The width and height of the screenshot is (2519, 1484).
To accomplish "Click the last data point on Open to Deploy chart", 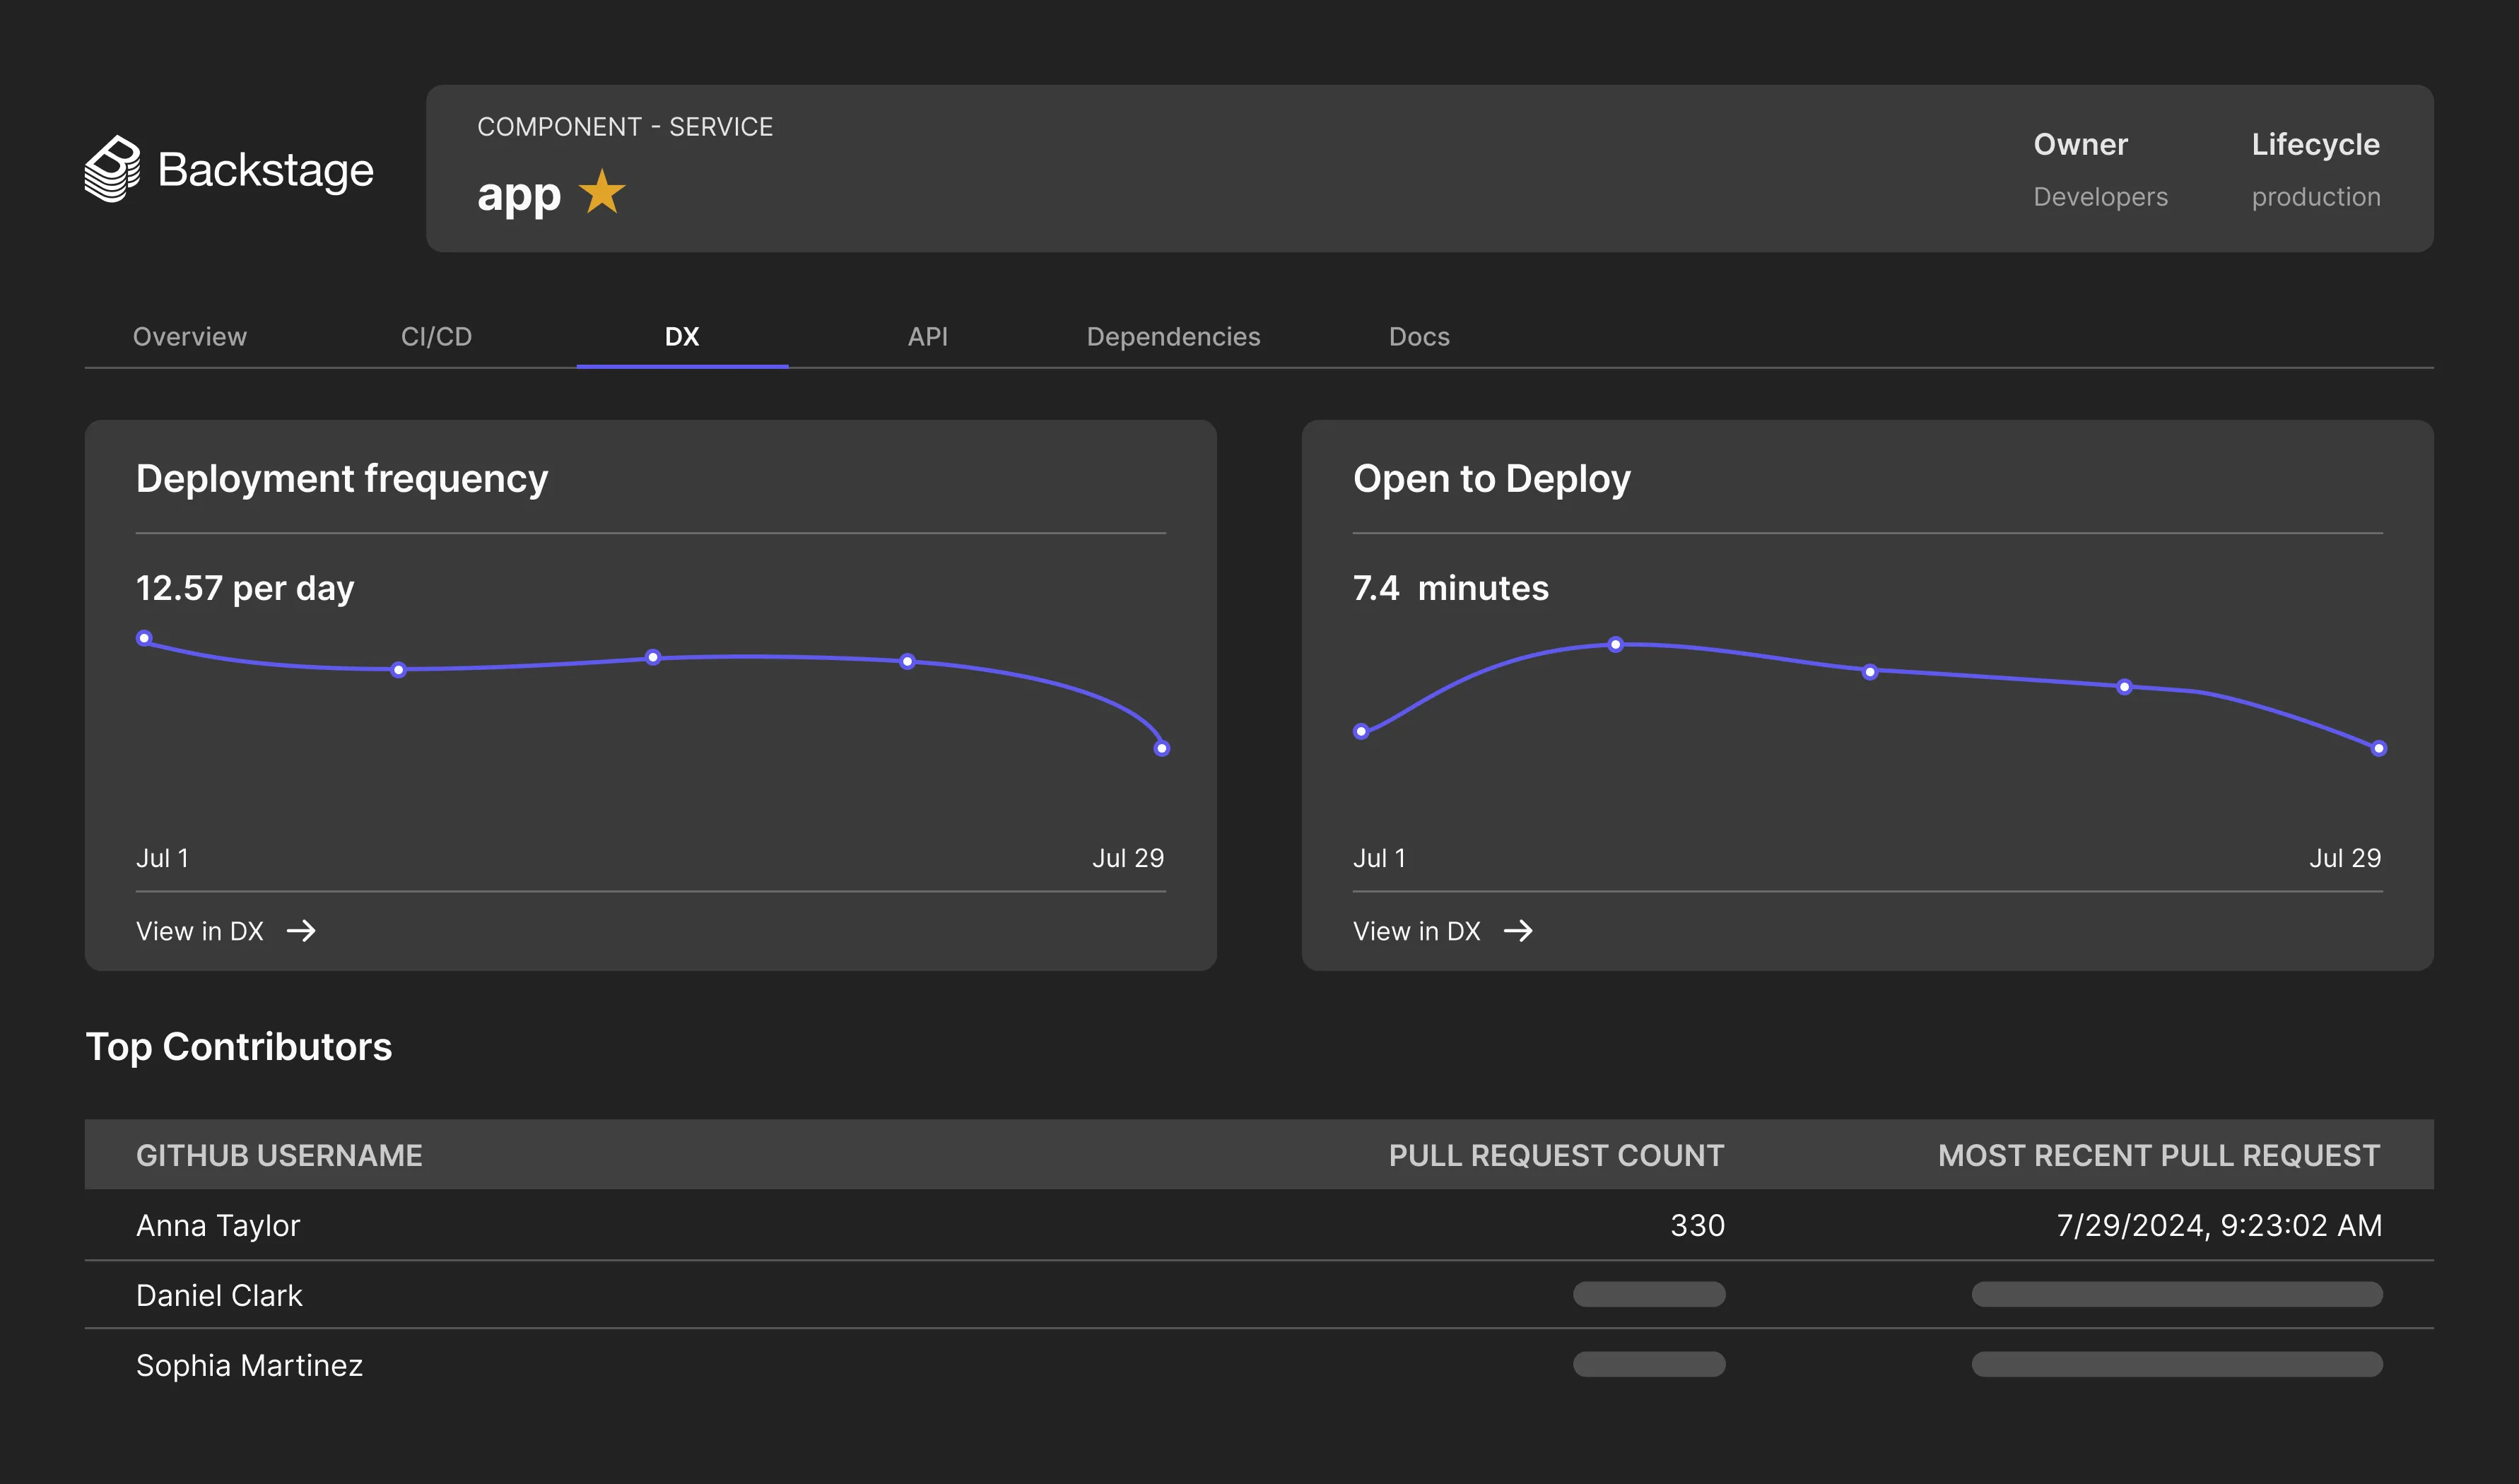I will [2378, 748].
